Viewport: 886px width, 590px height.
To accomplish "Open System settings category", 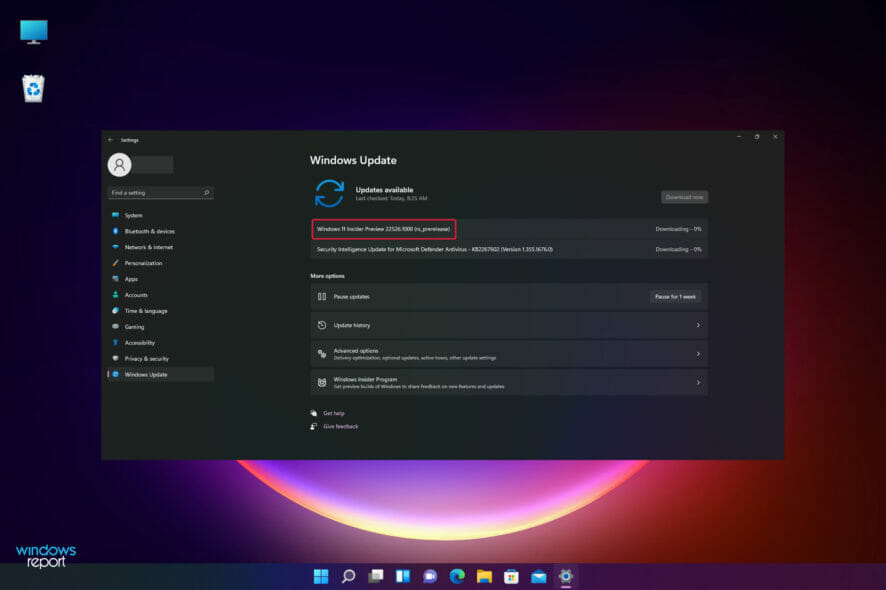I will coord(160,215).
